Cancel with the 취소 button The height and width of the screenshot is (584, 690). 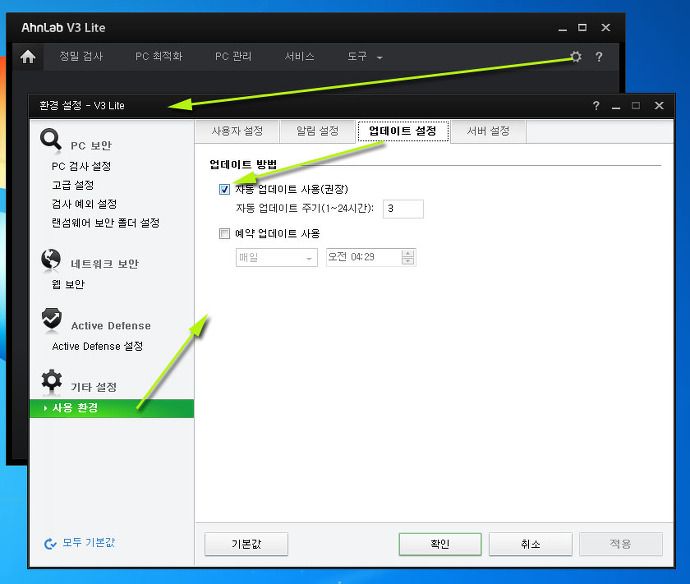click(x=530, y=544)
